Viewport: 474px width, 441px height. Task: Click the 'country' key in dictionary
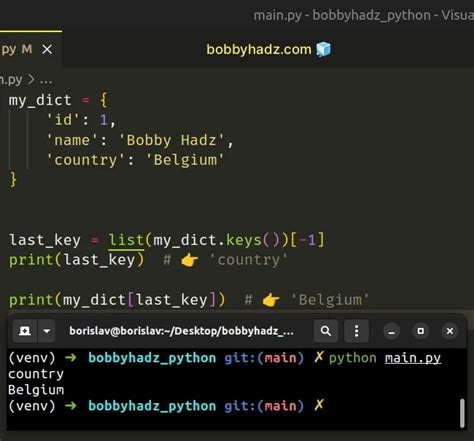[86, 160]
